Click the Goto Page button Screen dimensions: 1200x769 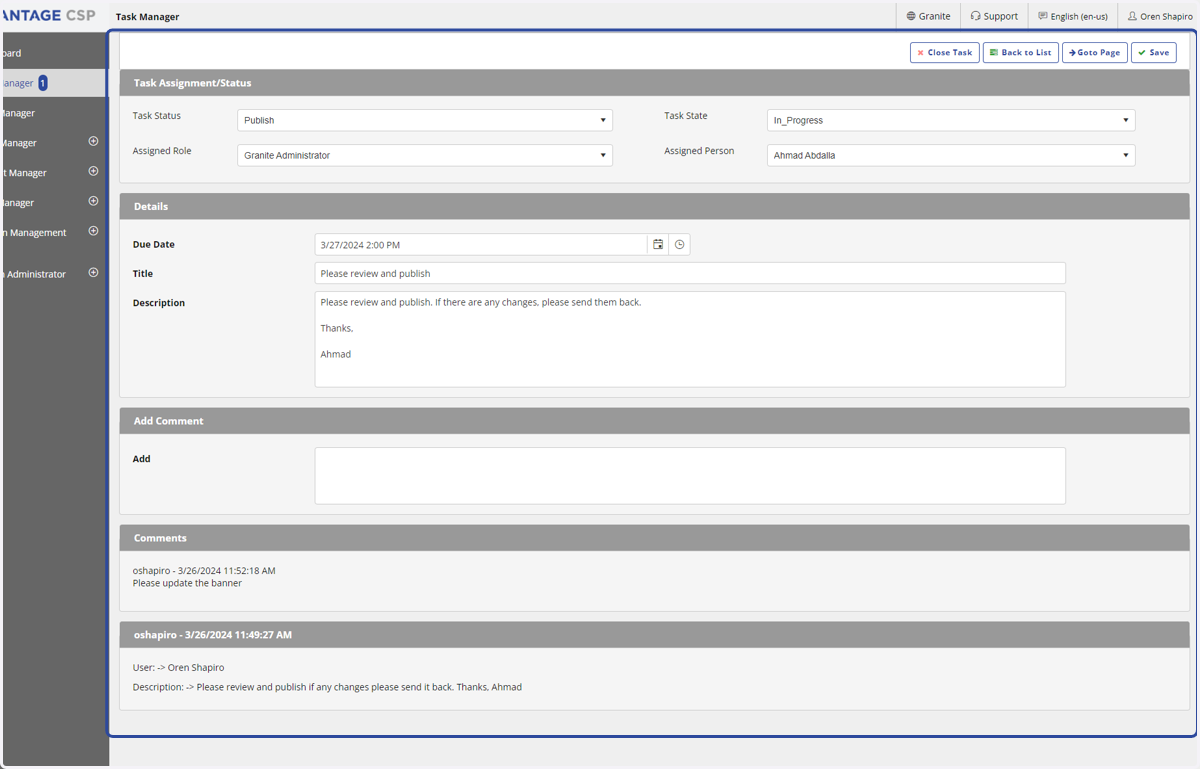1095,52
